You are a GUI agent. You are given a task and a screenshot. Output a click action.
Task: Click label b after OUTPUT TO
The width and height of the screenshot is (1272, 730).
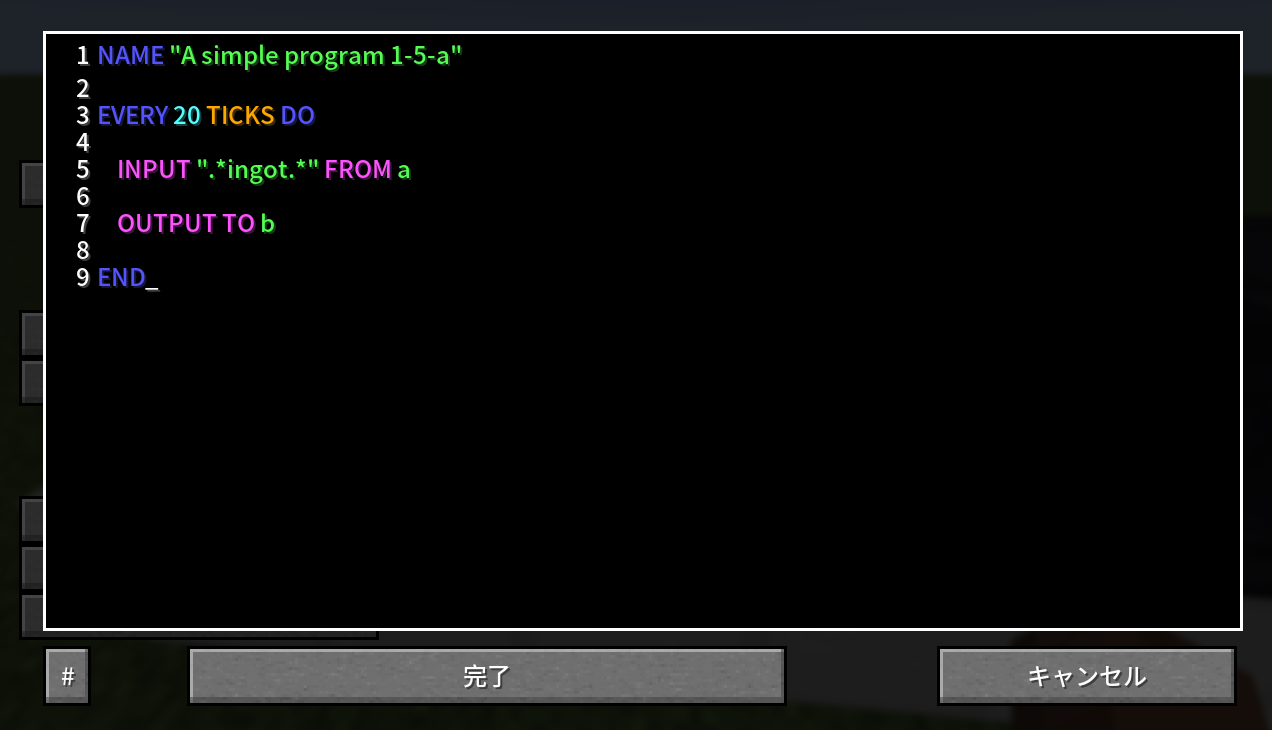(x=268, y=224)
